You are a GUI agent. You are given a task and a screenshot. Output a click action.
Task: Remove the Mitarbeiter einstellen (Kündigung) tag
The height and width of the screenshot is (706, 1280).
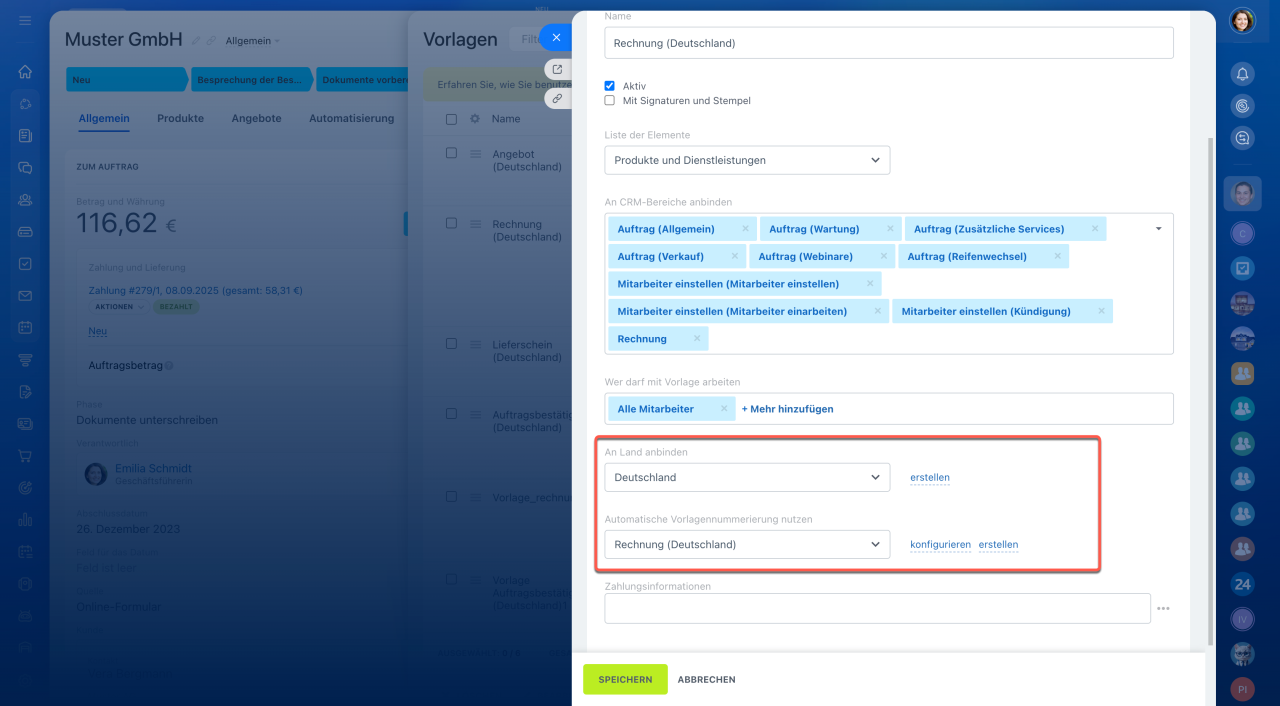coord(1101,311)
